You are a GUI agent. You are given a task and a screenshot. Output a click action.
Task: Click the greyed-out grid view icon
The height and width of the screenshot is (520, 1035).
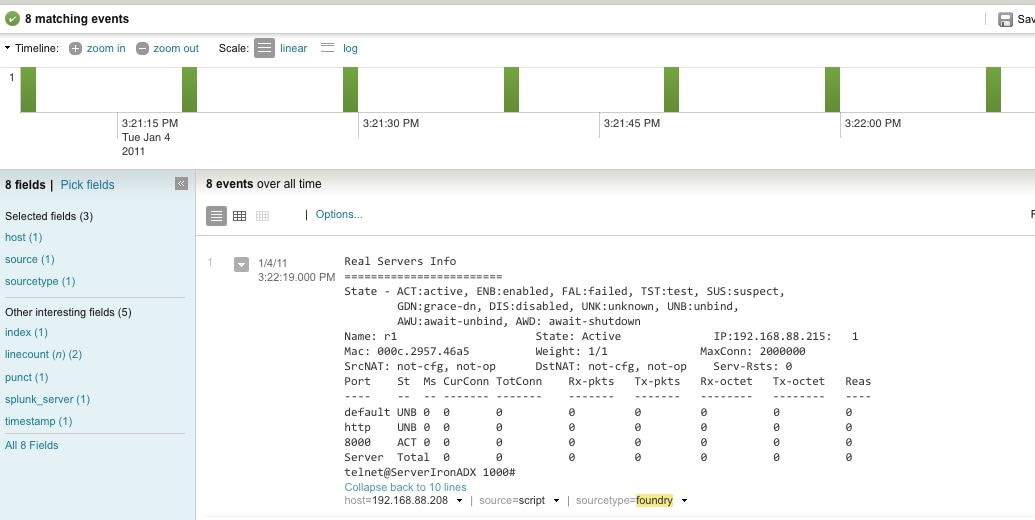click(x=262, y=216)
